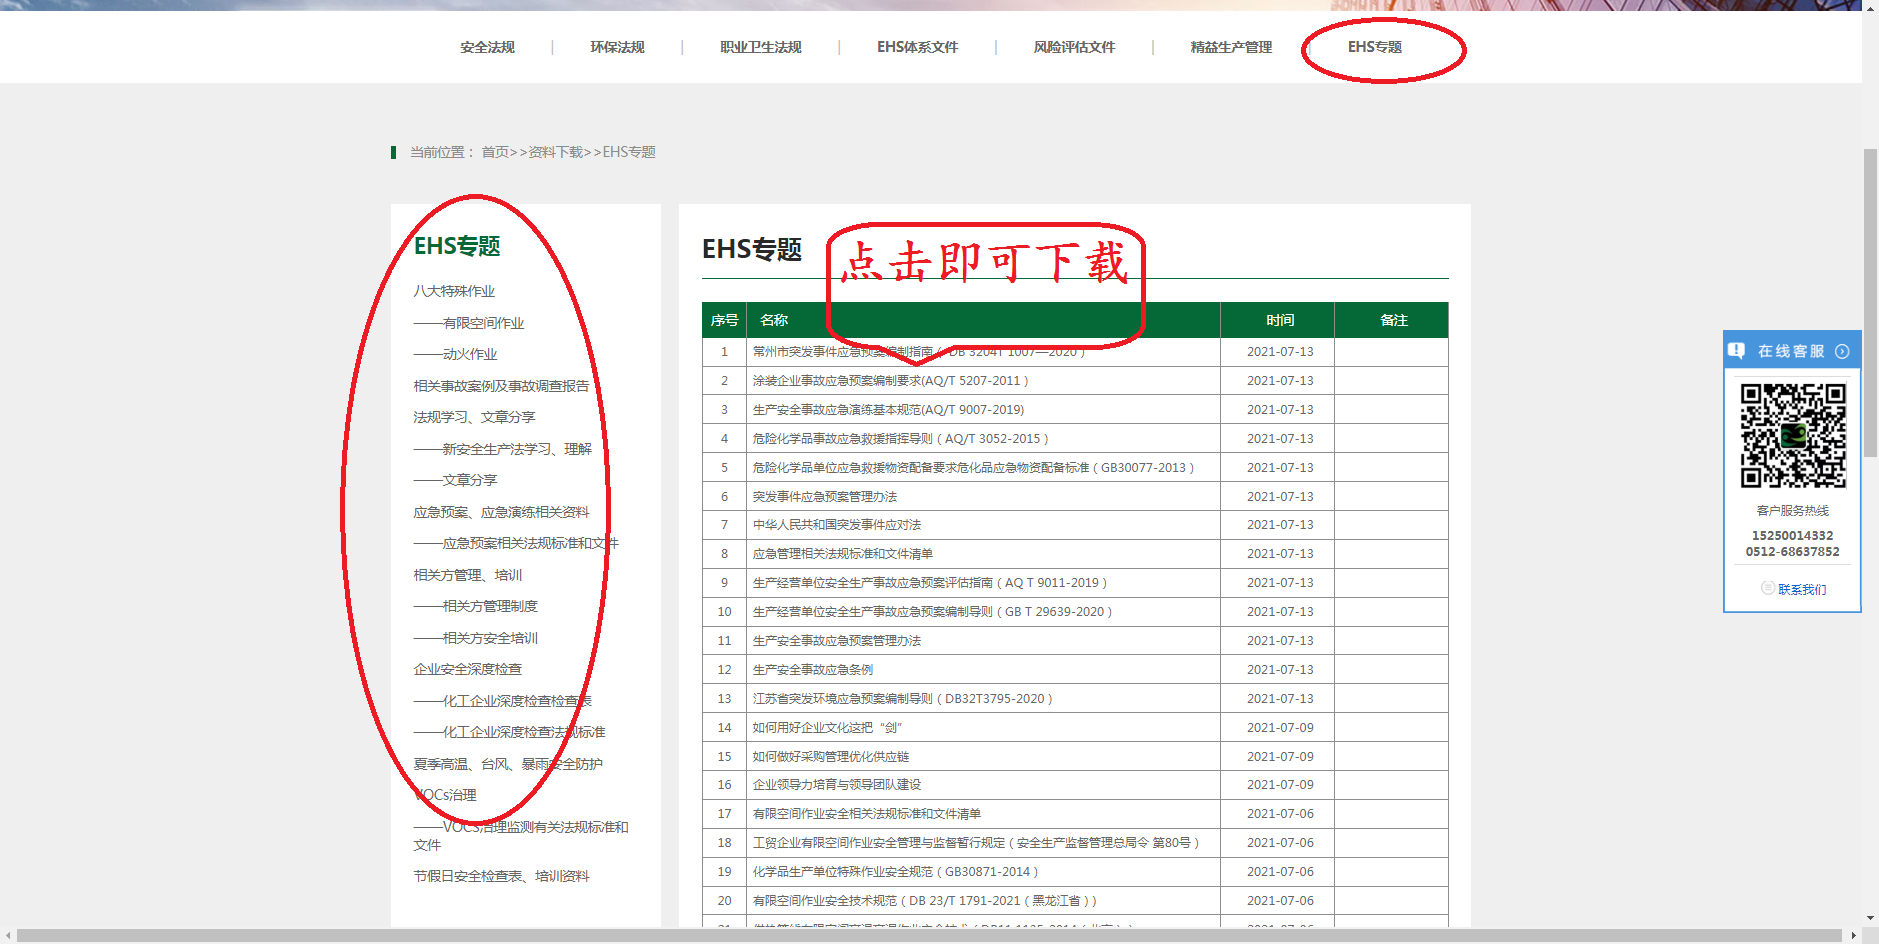Open the EHS专题 navigation tab

[1374, 47]
